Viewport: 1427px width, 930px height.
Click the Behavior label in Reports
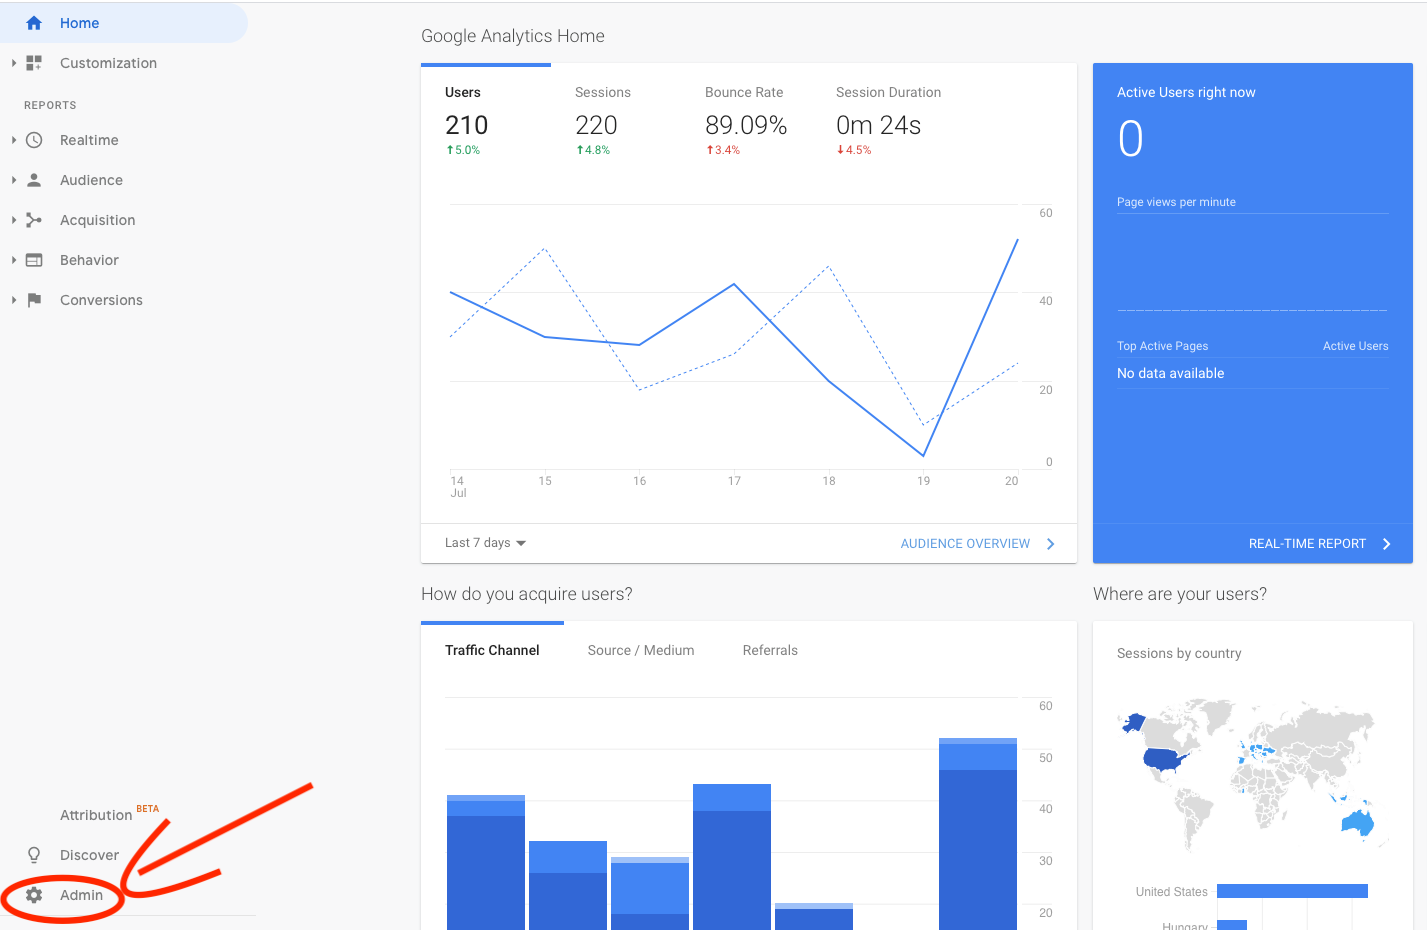pyautogui.click(x=89, y=260)
